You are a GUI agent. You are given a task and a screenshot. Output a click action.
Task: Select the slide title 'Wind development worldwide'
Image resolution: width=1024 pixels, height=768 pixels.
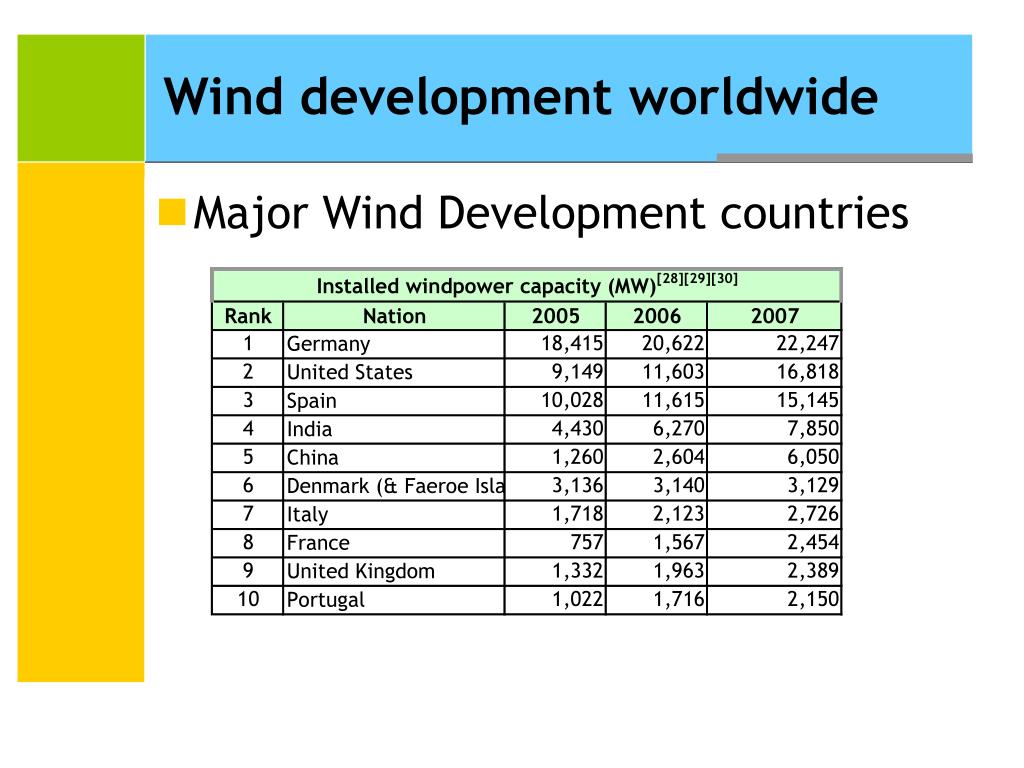coord(520,97)
